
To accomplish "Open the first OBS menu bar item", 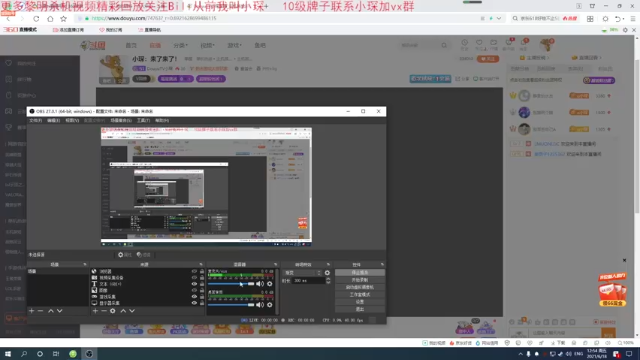I will (x=36, y=120).
